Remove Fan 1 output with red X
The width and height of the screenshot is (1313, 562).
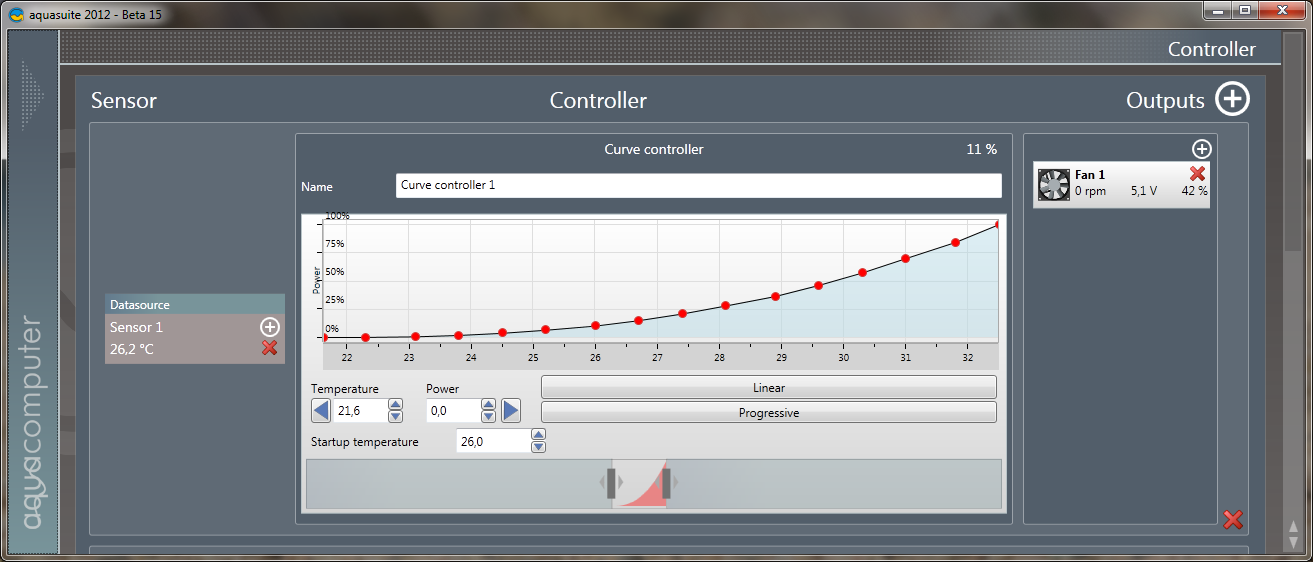(x=1197, y=173)
